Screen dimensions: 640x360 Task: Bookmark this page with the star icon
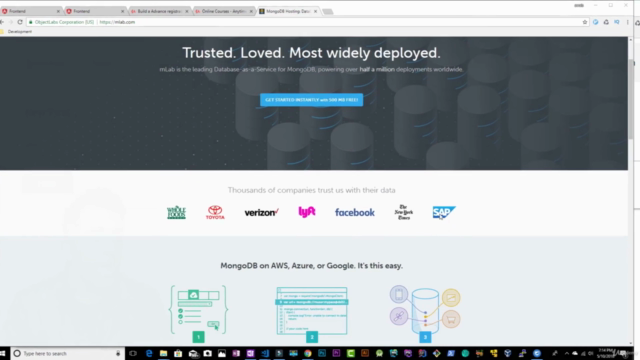coord(584,22)
